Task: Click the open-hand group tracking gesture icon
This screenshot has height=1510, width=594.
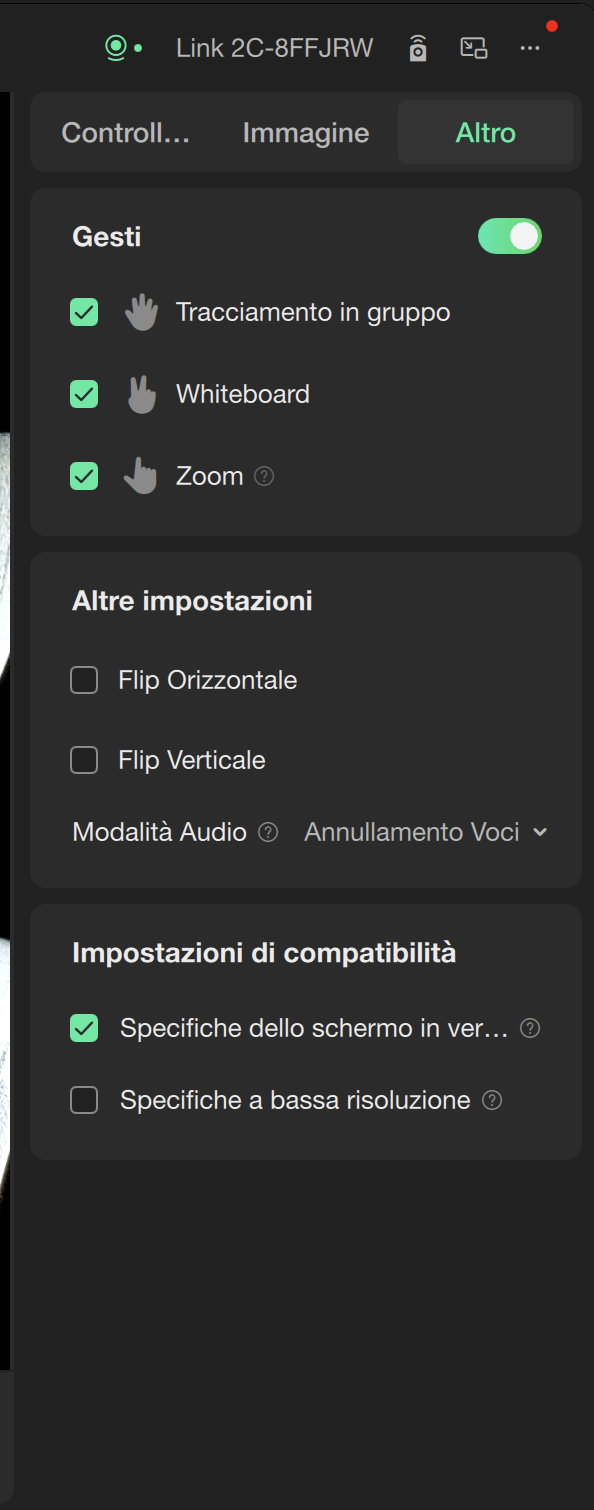Action: [141, 313]
